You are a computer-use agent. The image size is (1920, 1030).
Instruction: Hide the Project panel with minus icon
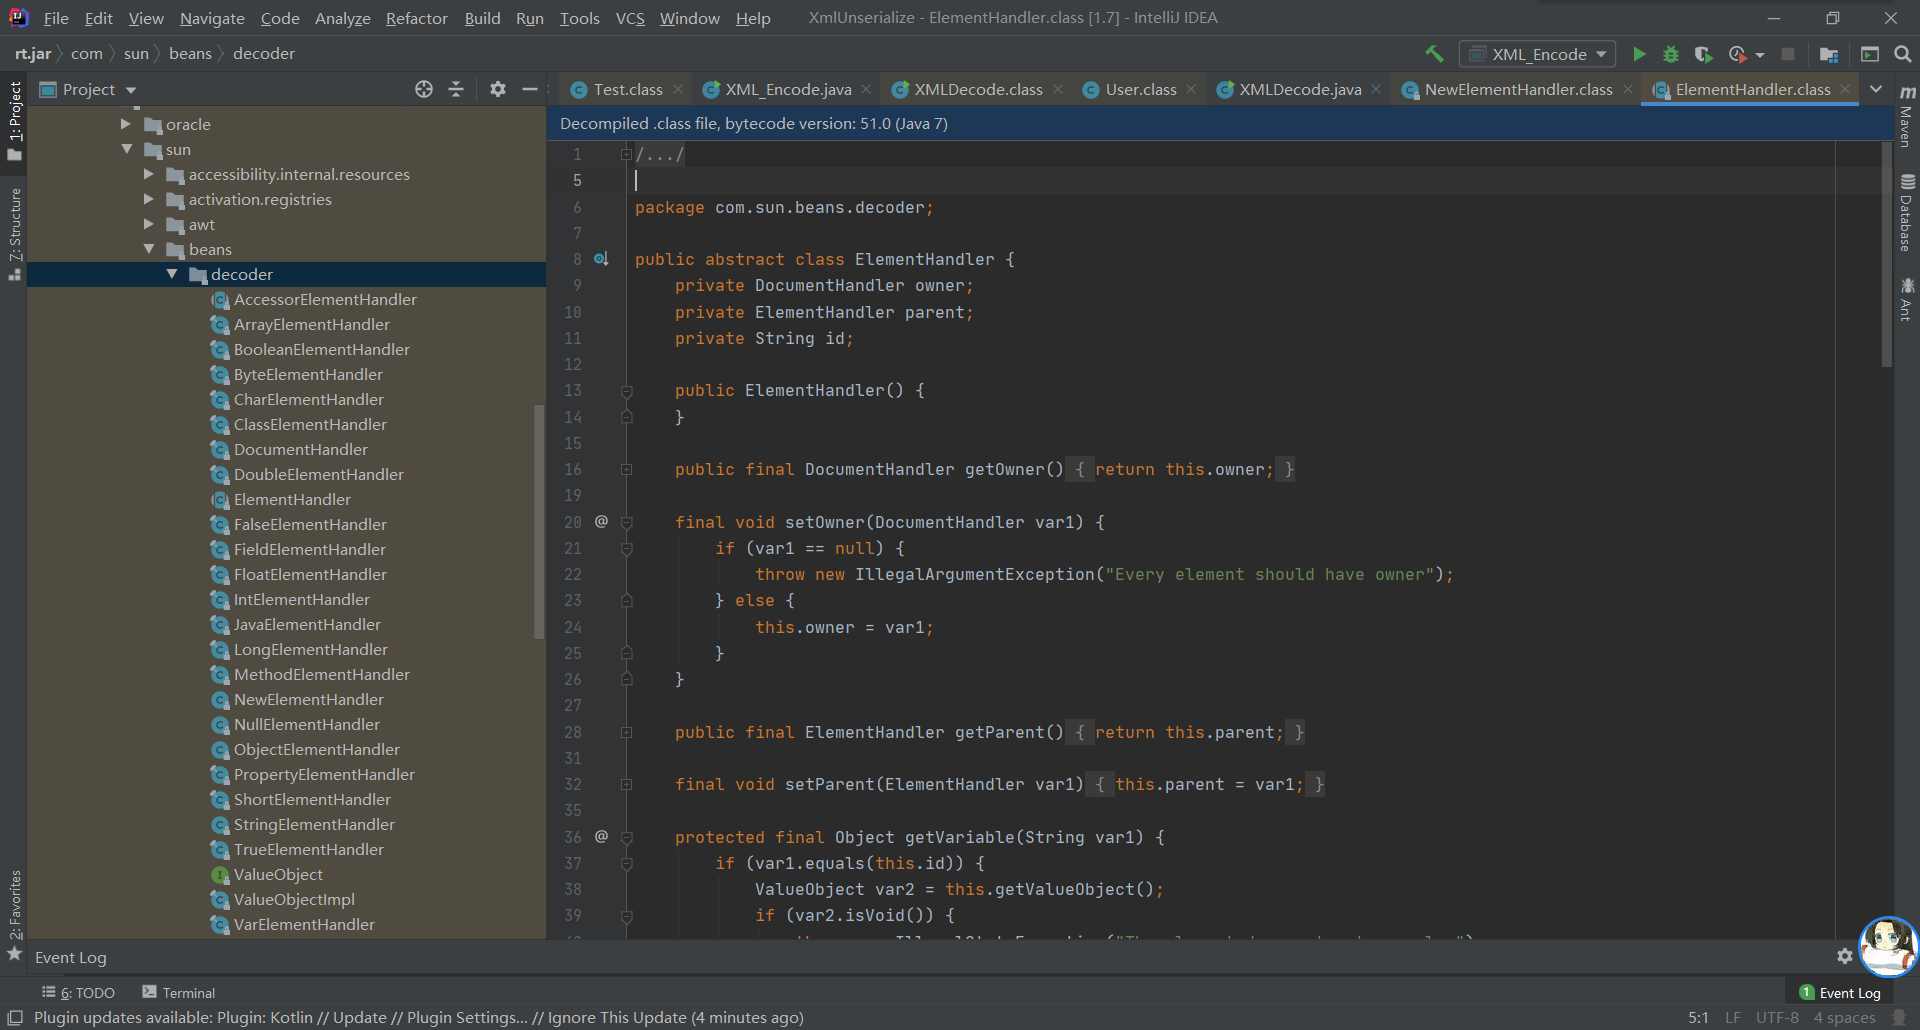click(x=530, y=90)
